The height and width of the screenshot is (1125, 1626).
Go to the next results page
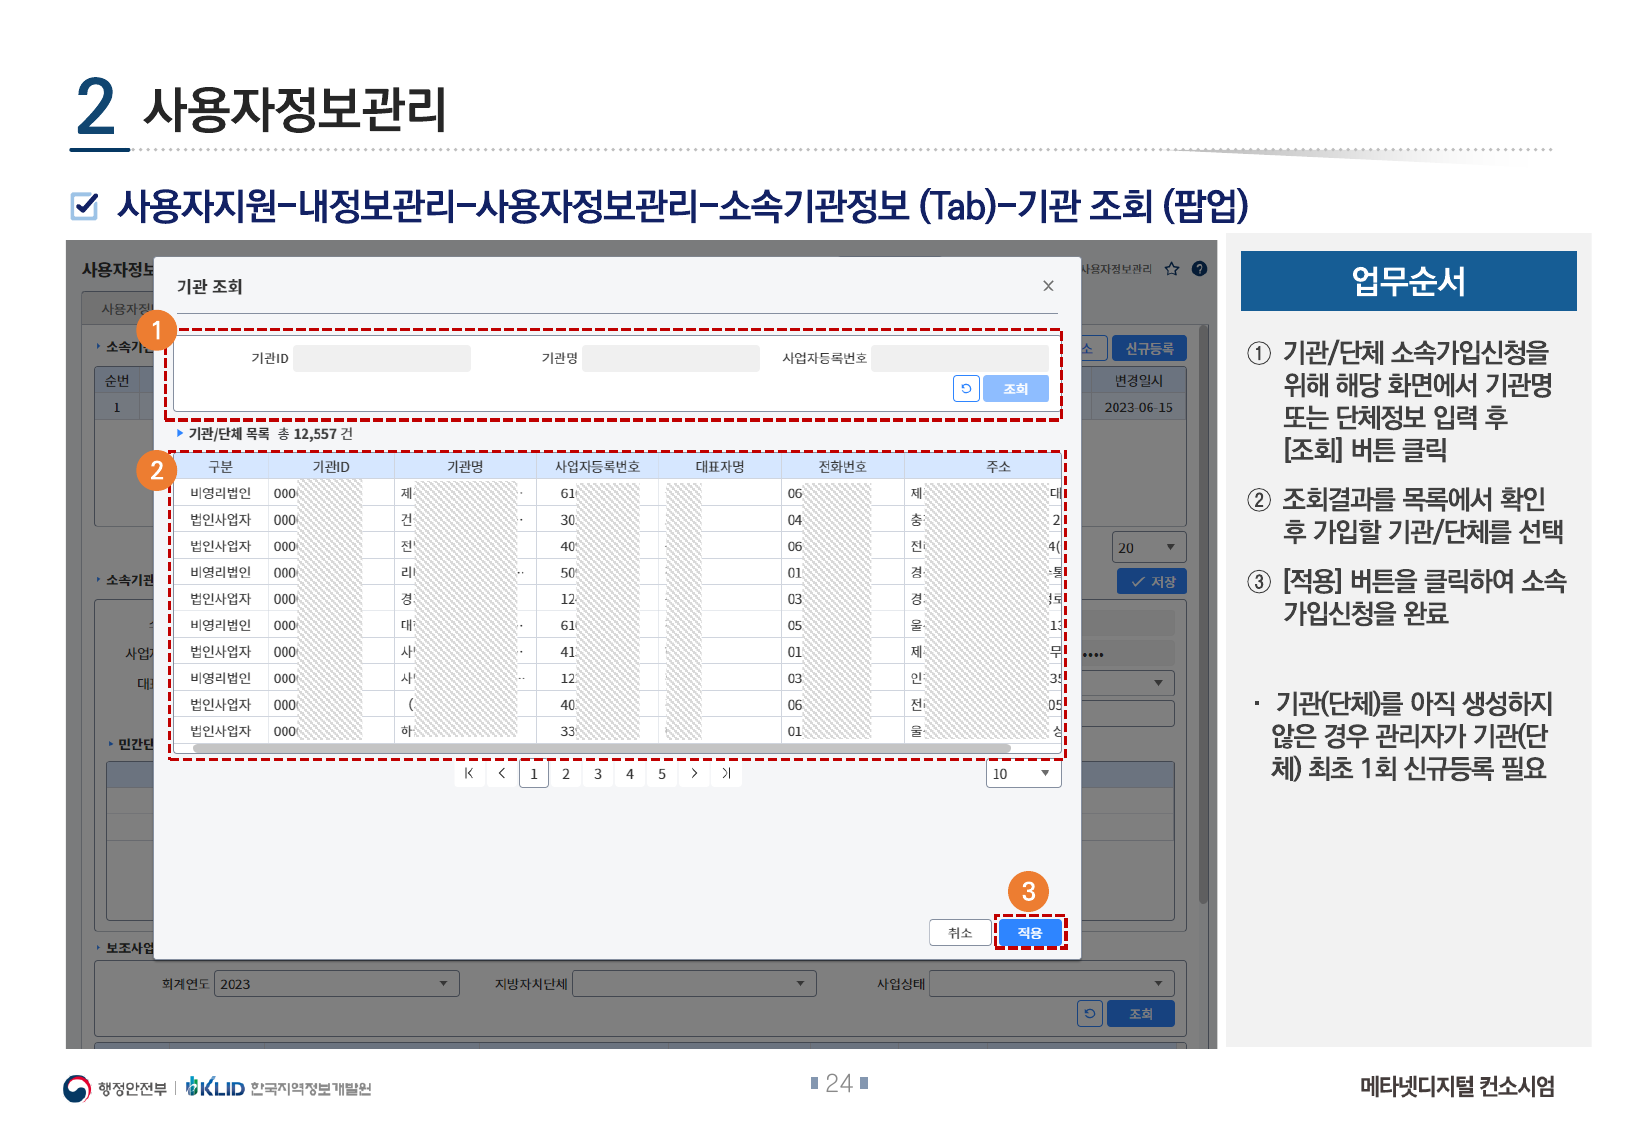coord(694,773)
